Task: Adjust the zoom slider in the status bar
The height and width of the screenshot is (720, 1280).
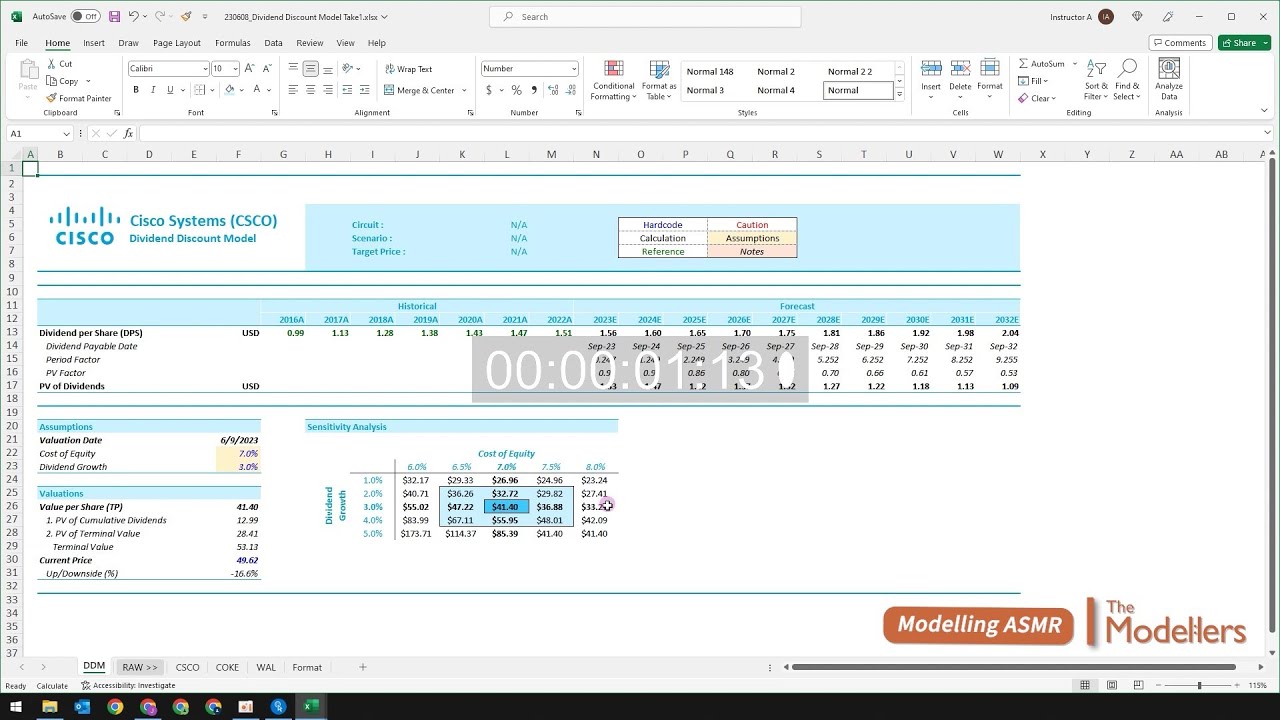Action: pos(1199,686)
